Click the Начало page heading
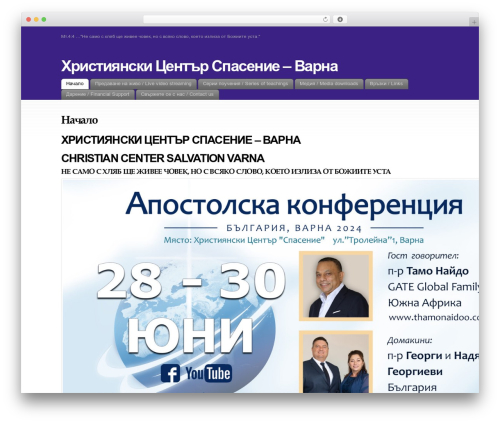Screen dimensions: 500x423 [79, 120]
